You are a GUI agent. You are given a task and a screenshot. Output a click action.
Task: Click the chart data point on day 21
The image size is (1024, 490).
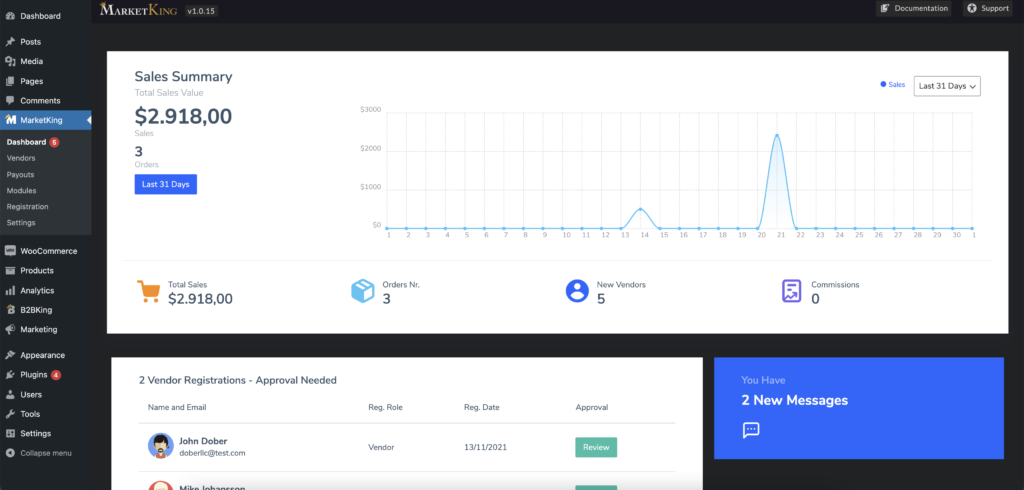776,135
